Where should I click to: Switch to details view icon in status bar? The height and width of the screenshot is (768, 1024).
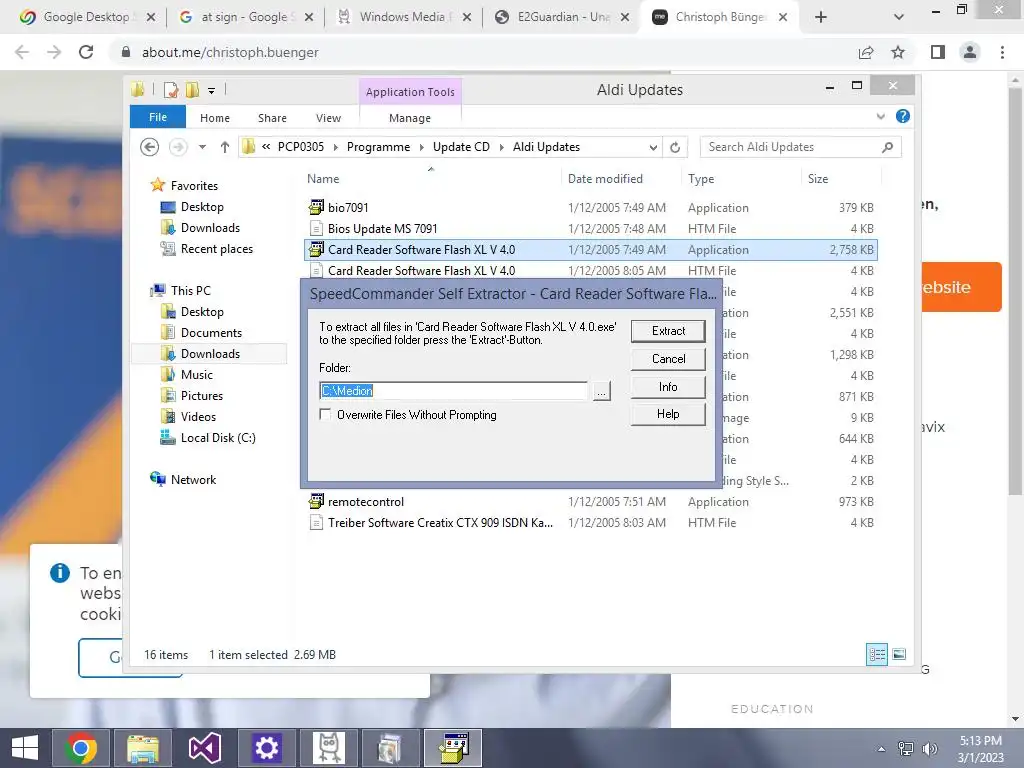(x=876, y=654)
